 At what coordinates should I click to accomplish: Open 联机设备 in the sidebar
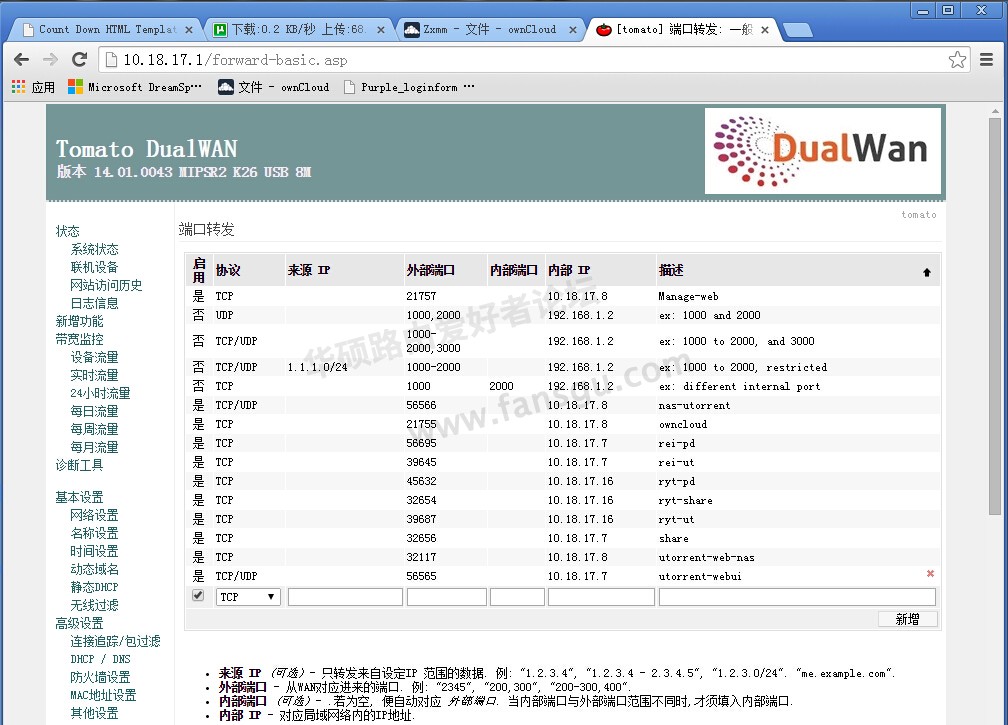tap(94, 267)
